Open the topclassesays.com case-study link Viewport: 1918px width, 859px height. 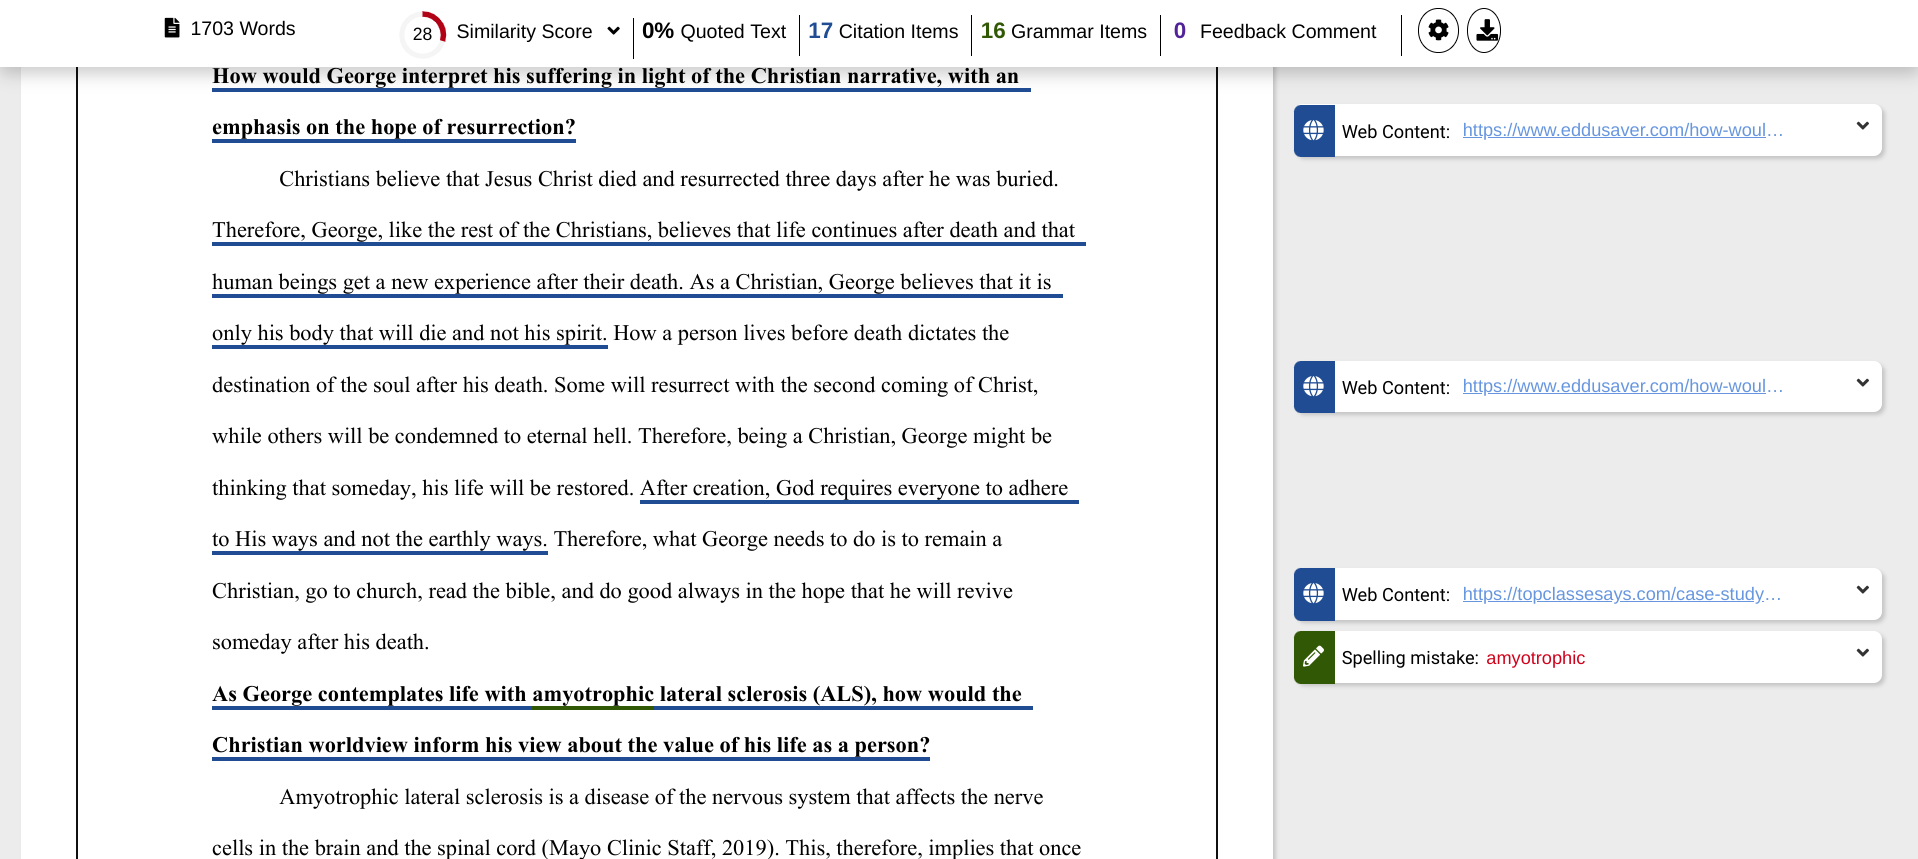point(1622,594)
